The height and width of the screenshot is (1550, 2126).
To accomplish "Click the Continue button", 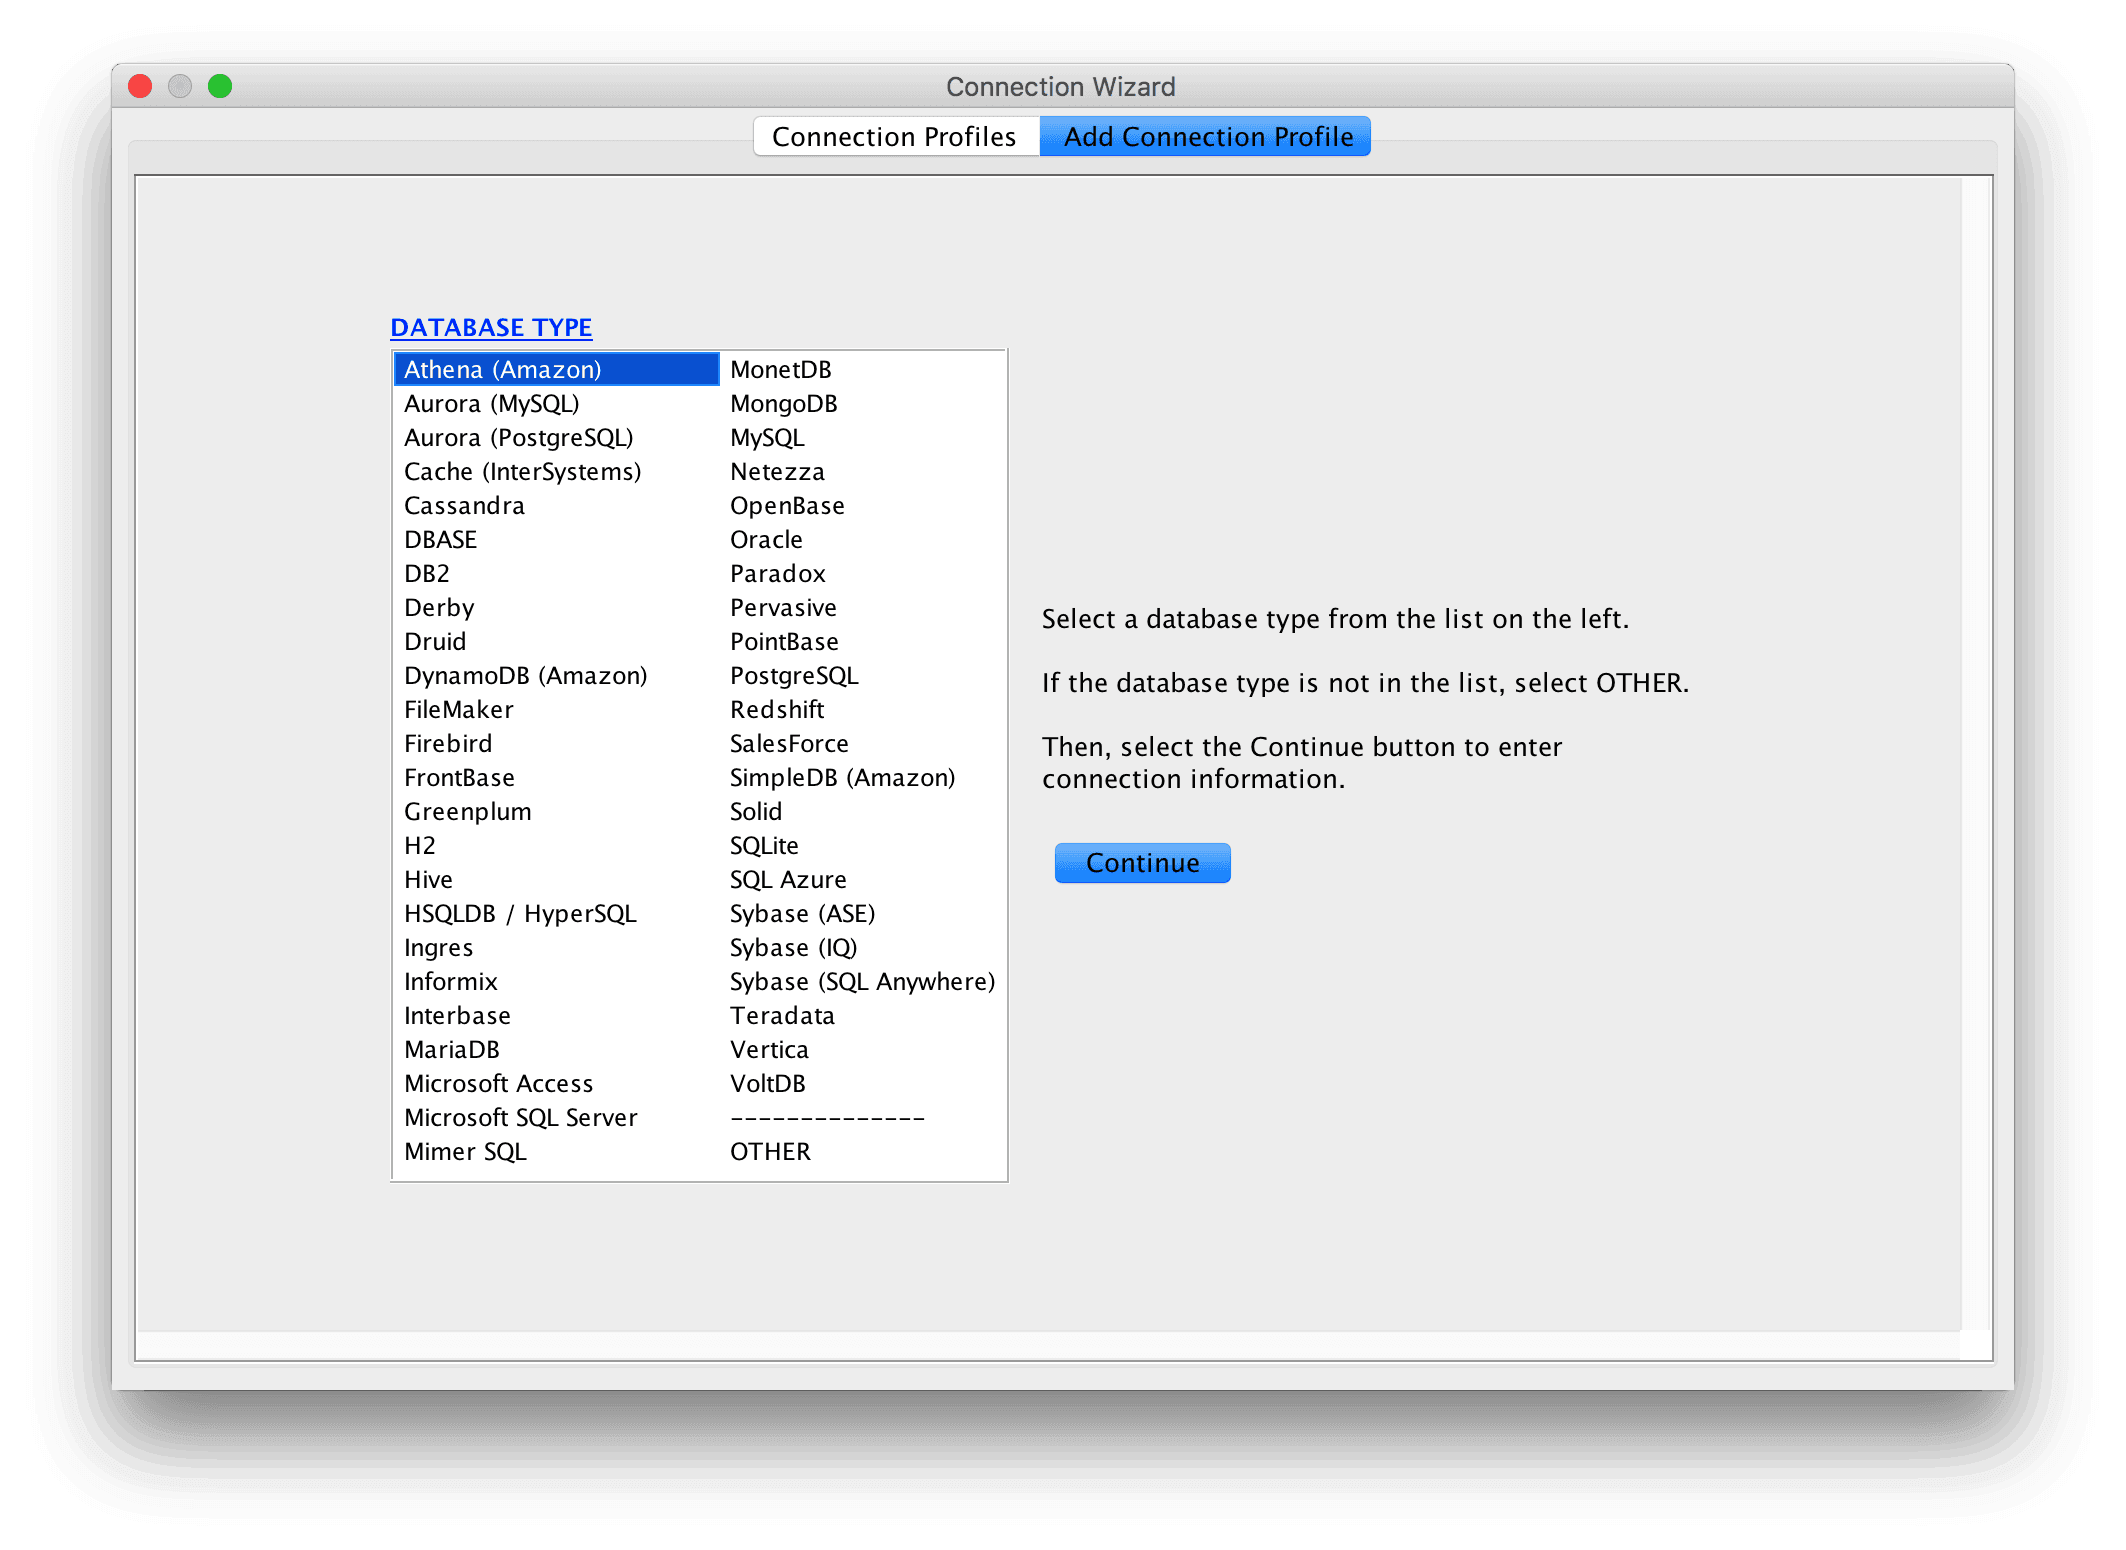I will [1142, 863].
